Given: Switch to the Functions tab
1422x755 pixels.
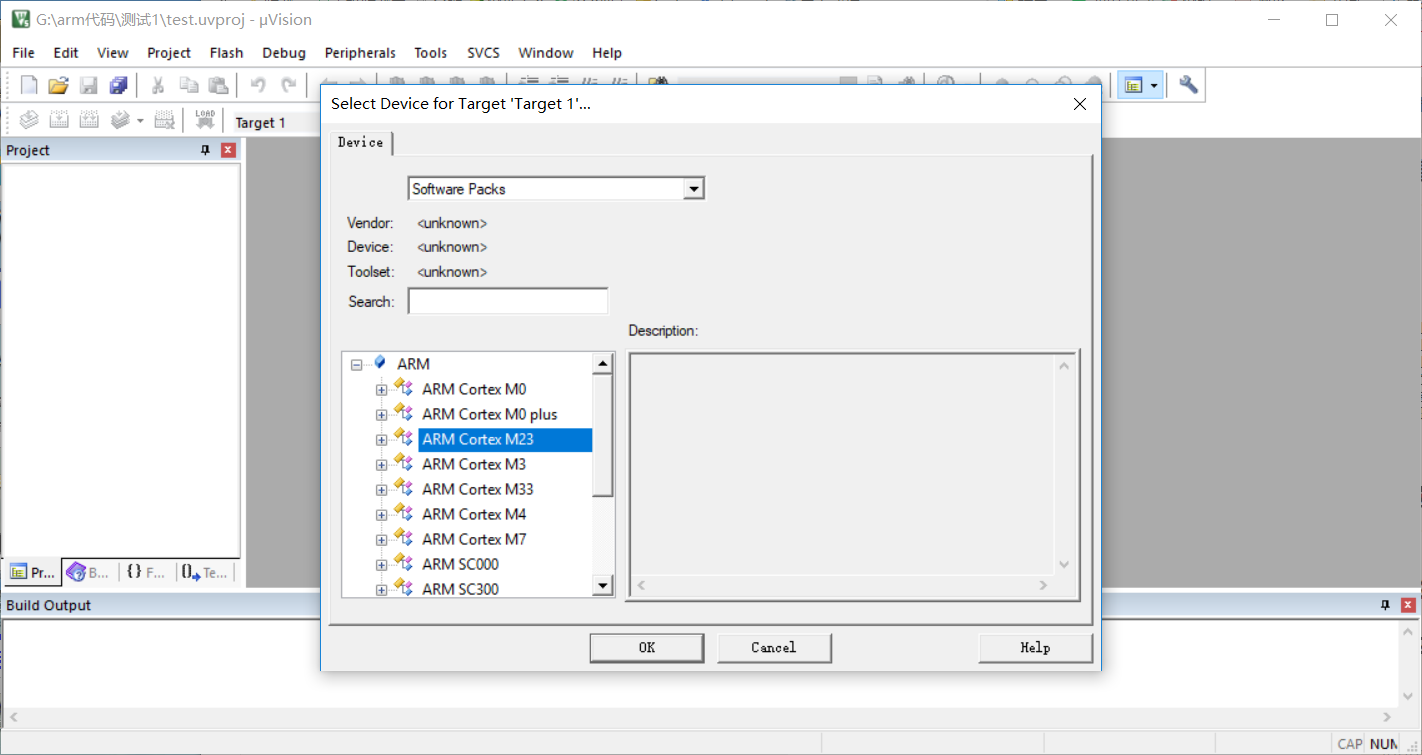Looking at the screenshot, I should tap(145, 572).
